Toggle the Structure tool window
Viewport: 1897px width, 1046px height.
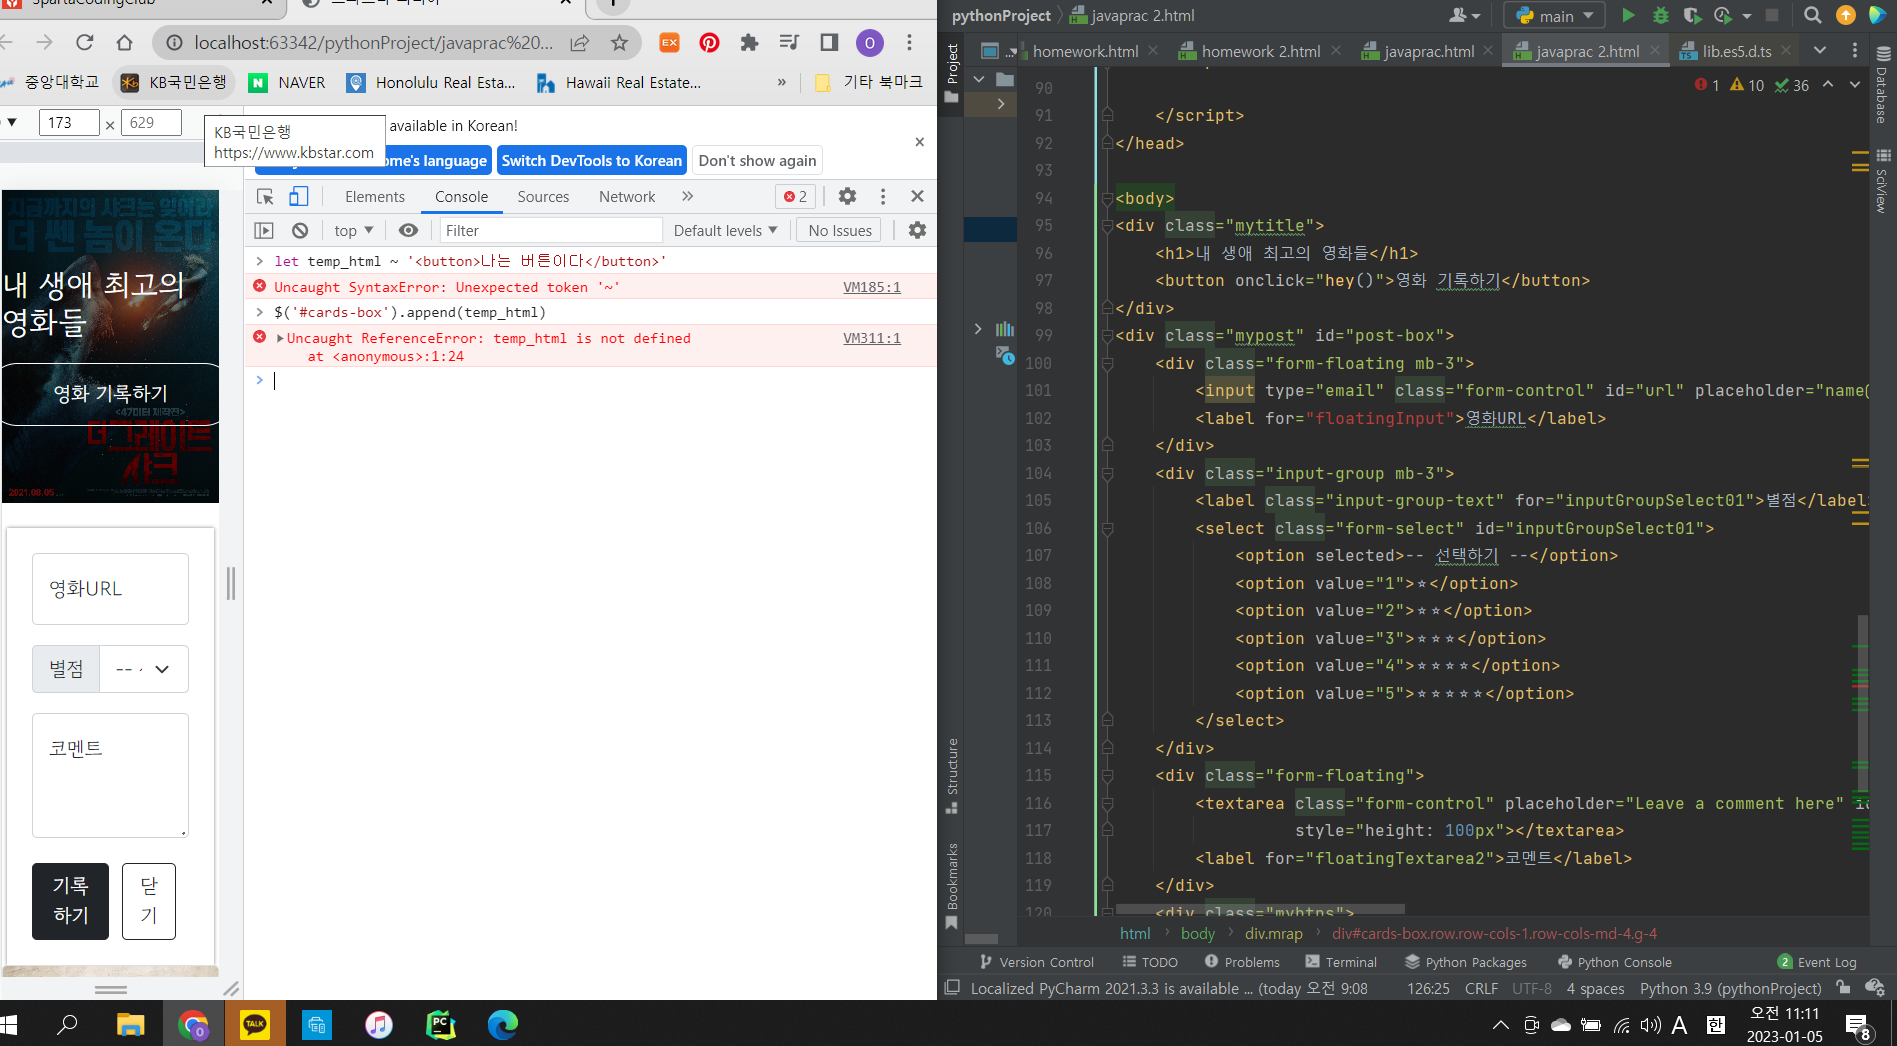coord(952,776)
